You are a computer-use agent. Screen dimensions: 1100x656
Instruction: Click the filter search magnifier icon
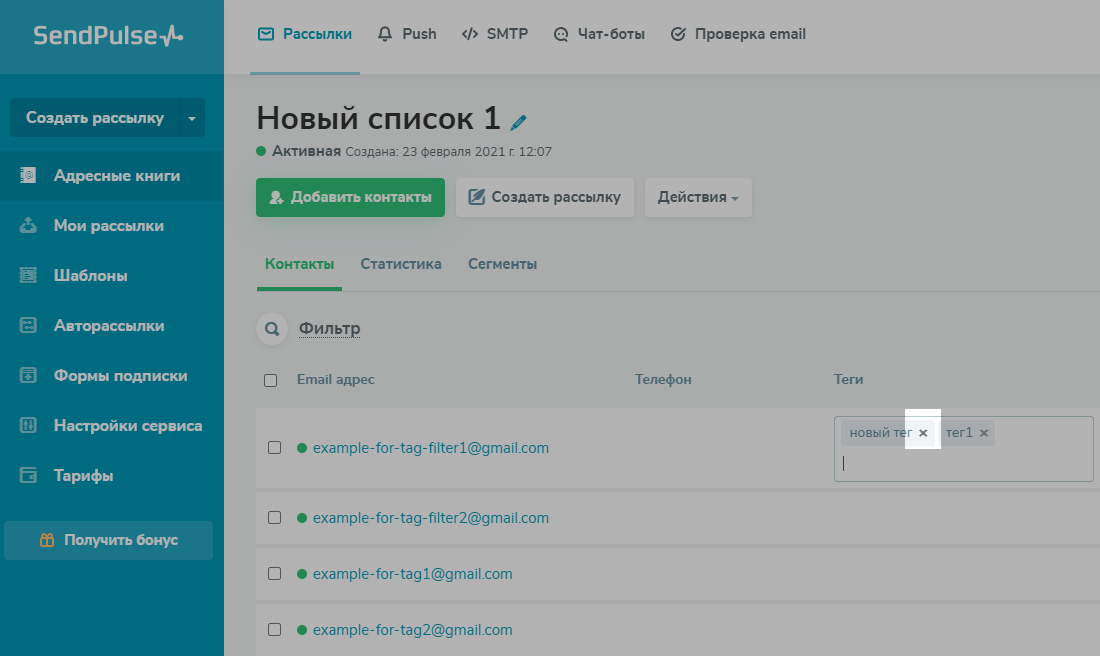coord(271,329)
